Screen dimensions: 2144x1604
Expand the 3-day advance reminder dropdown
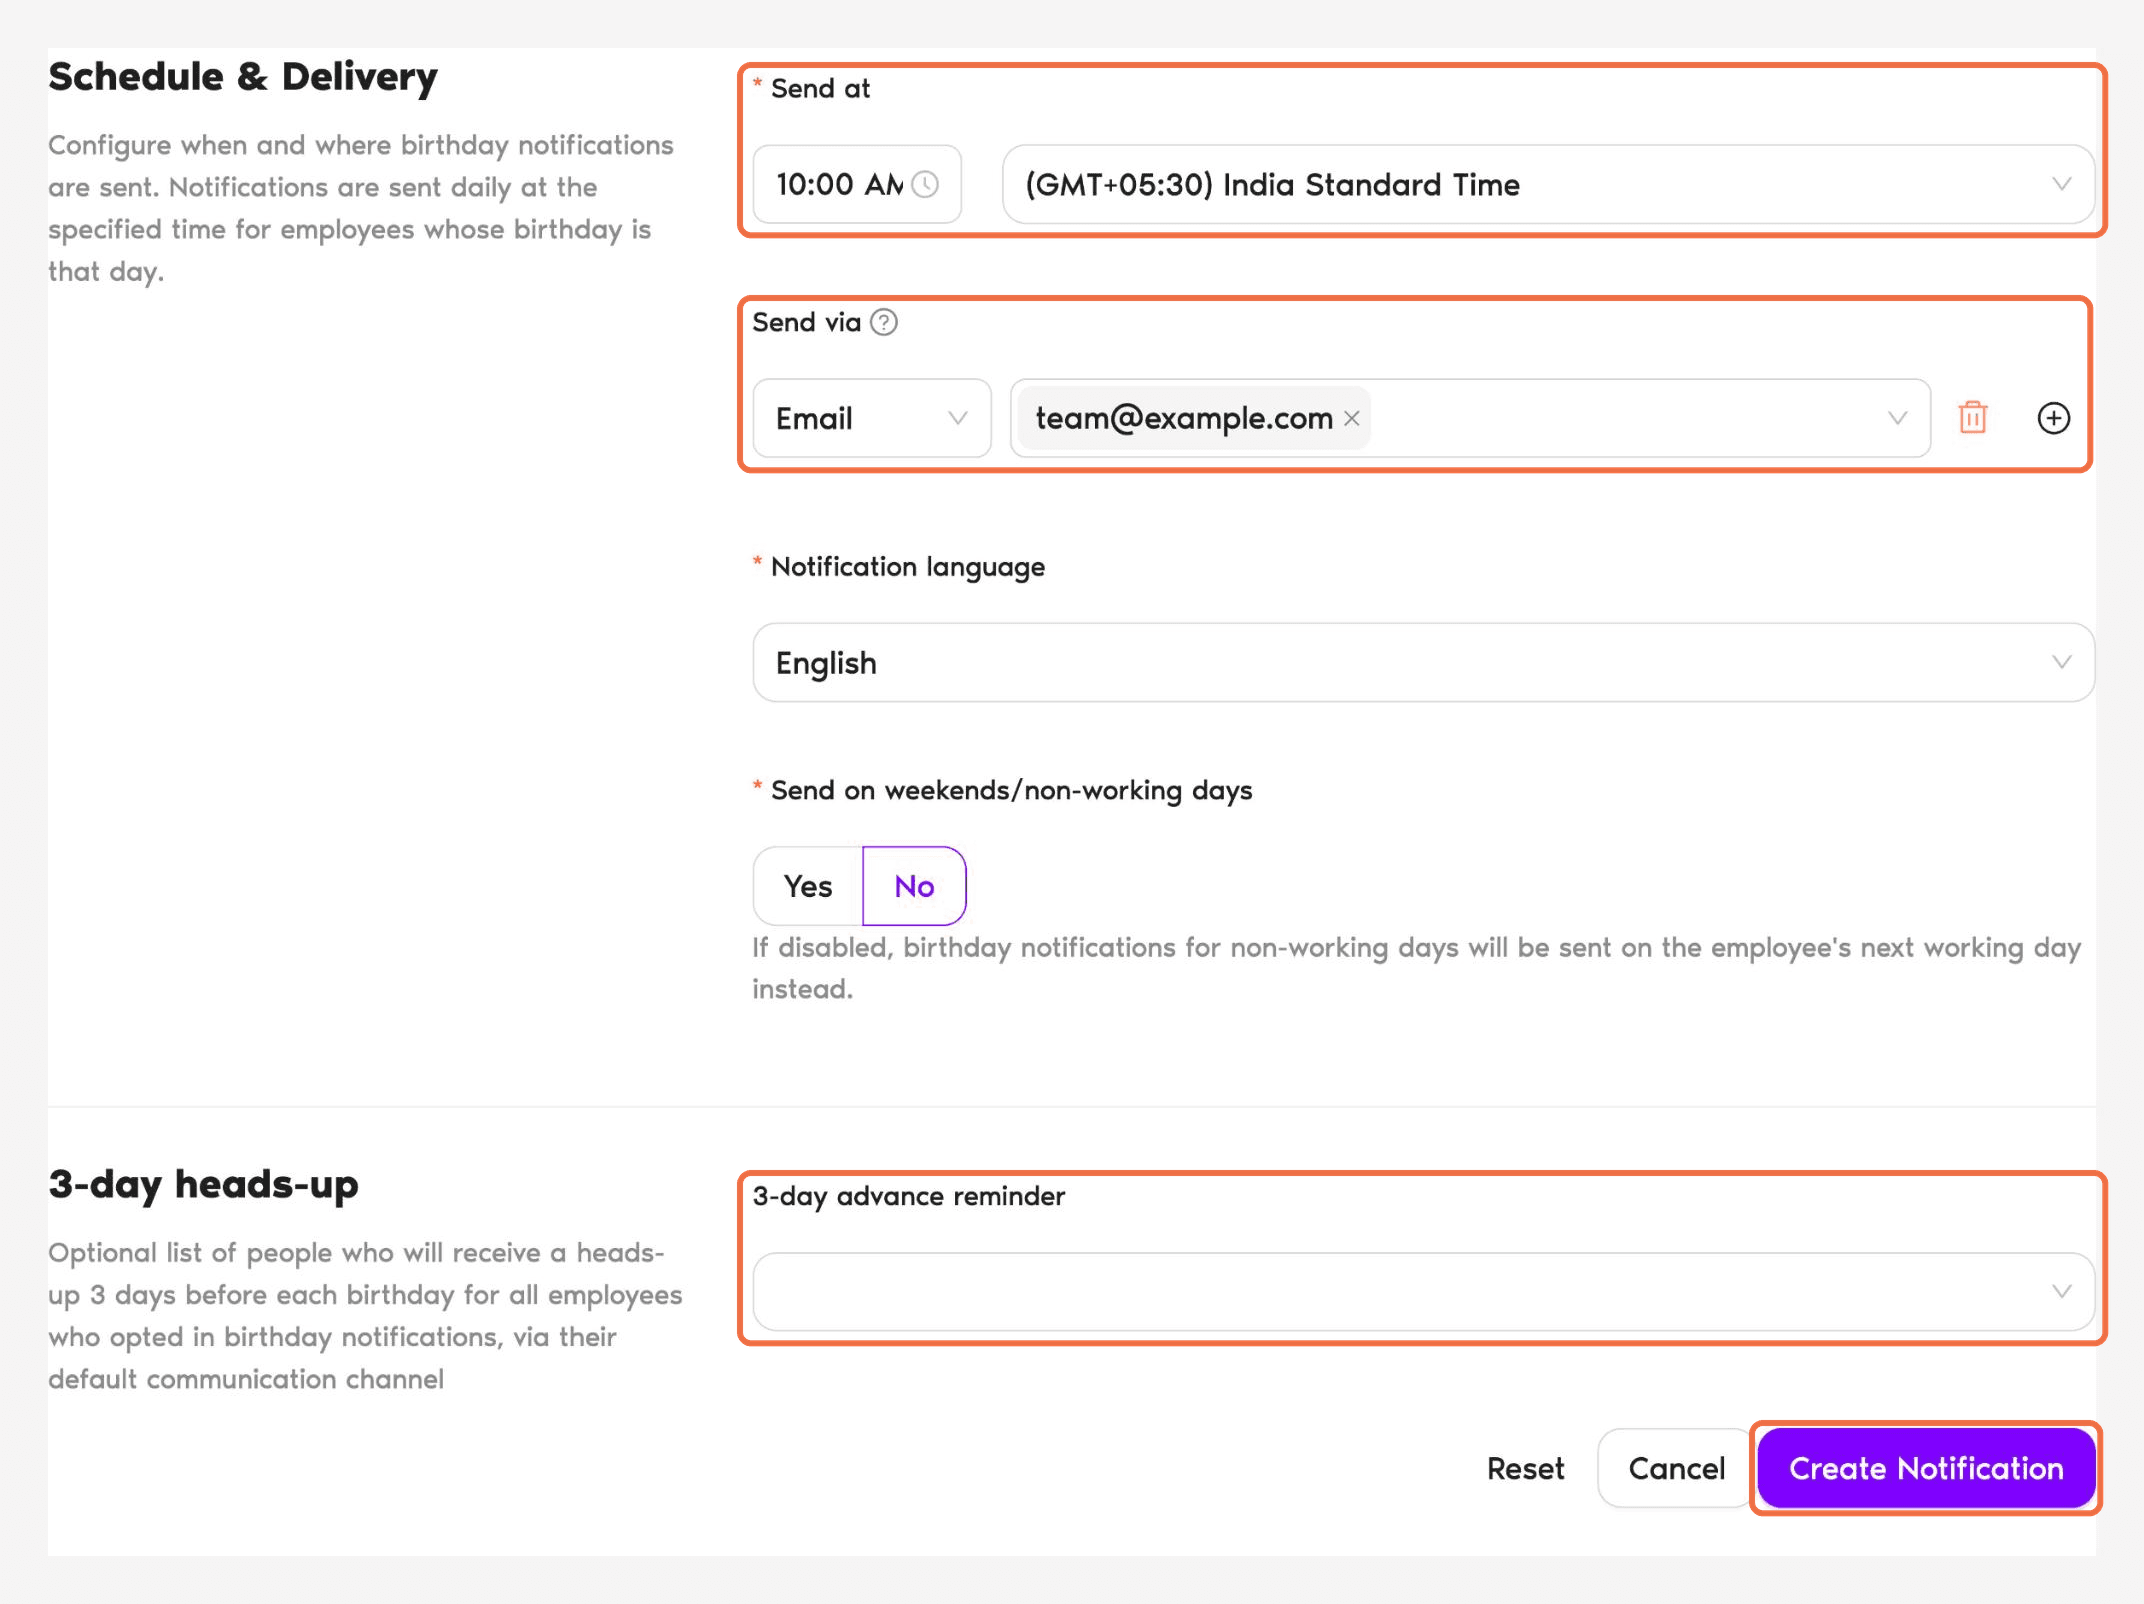(1423, 1291)
